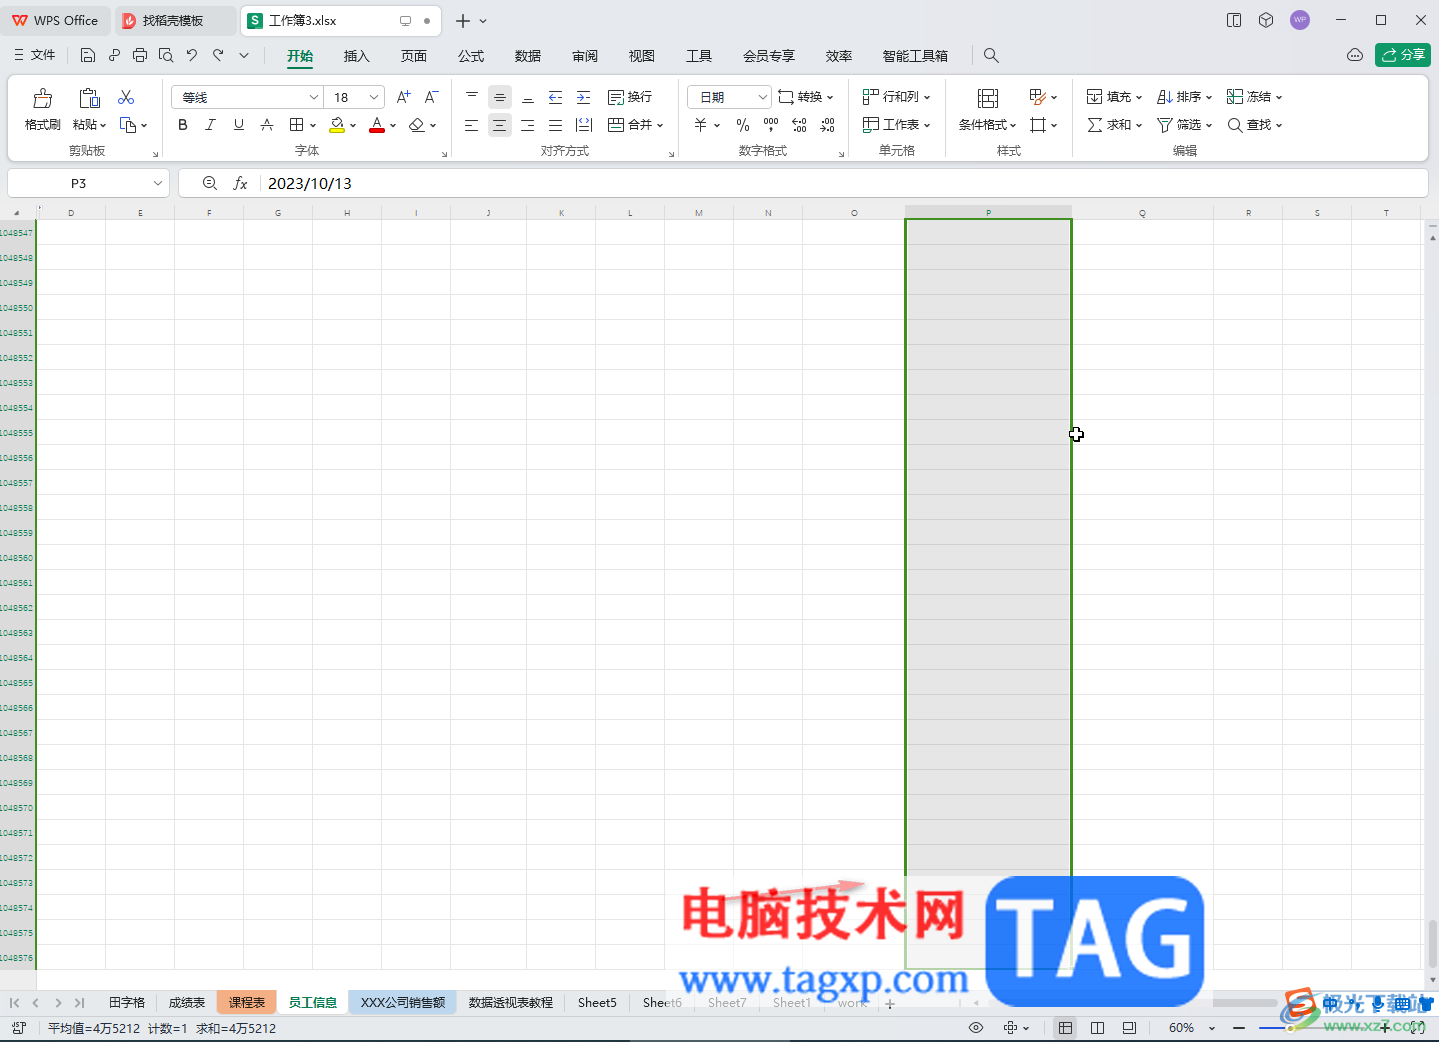Click the Sum (求和) button

pyautogui.click(x=1114, y=125)
